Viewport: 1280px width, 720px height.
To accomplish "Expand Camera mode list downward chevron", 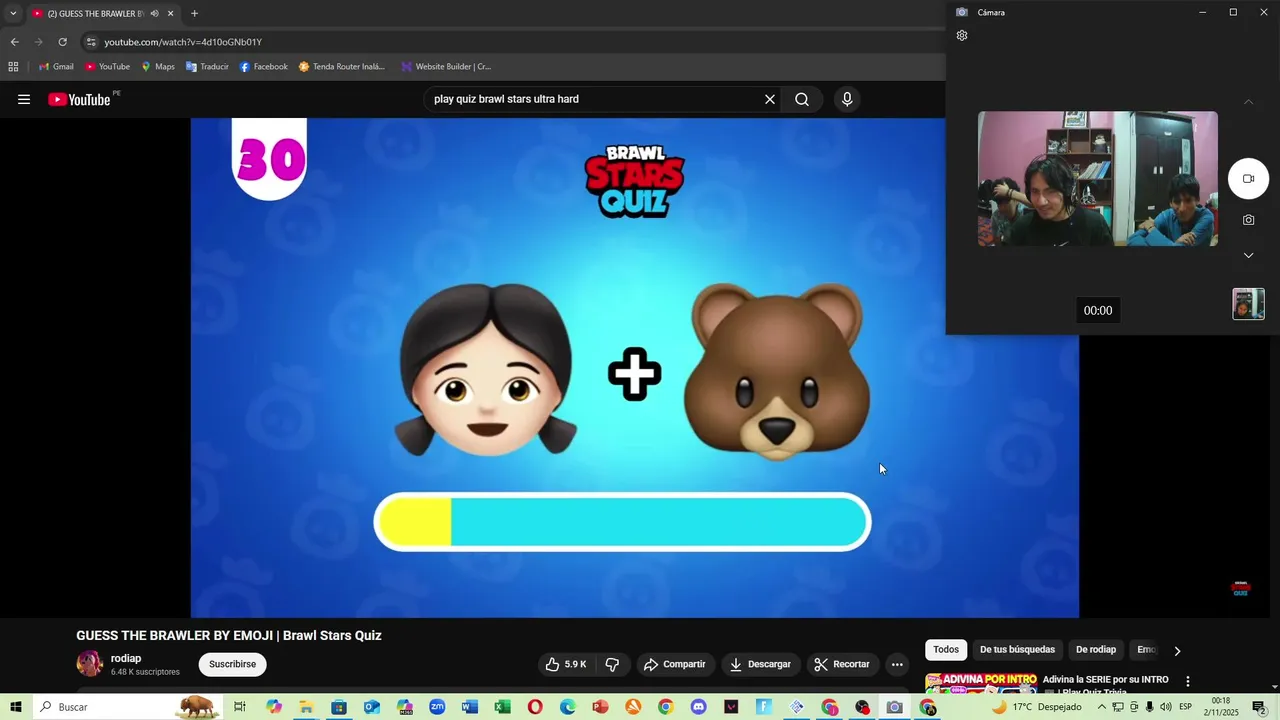I will 1248,255.
